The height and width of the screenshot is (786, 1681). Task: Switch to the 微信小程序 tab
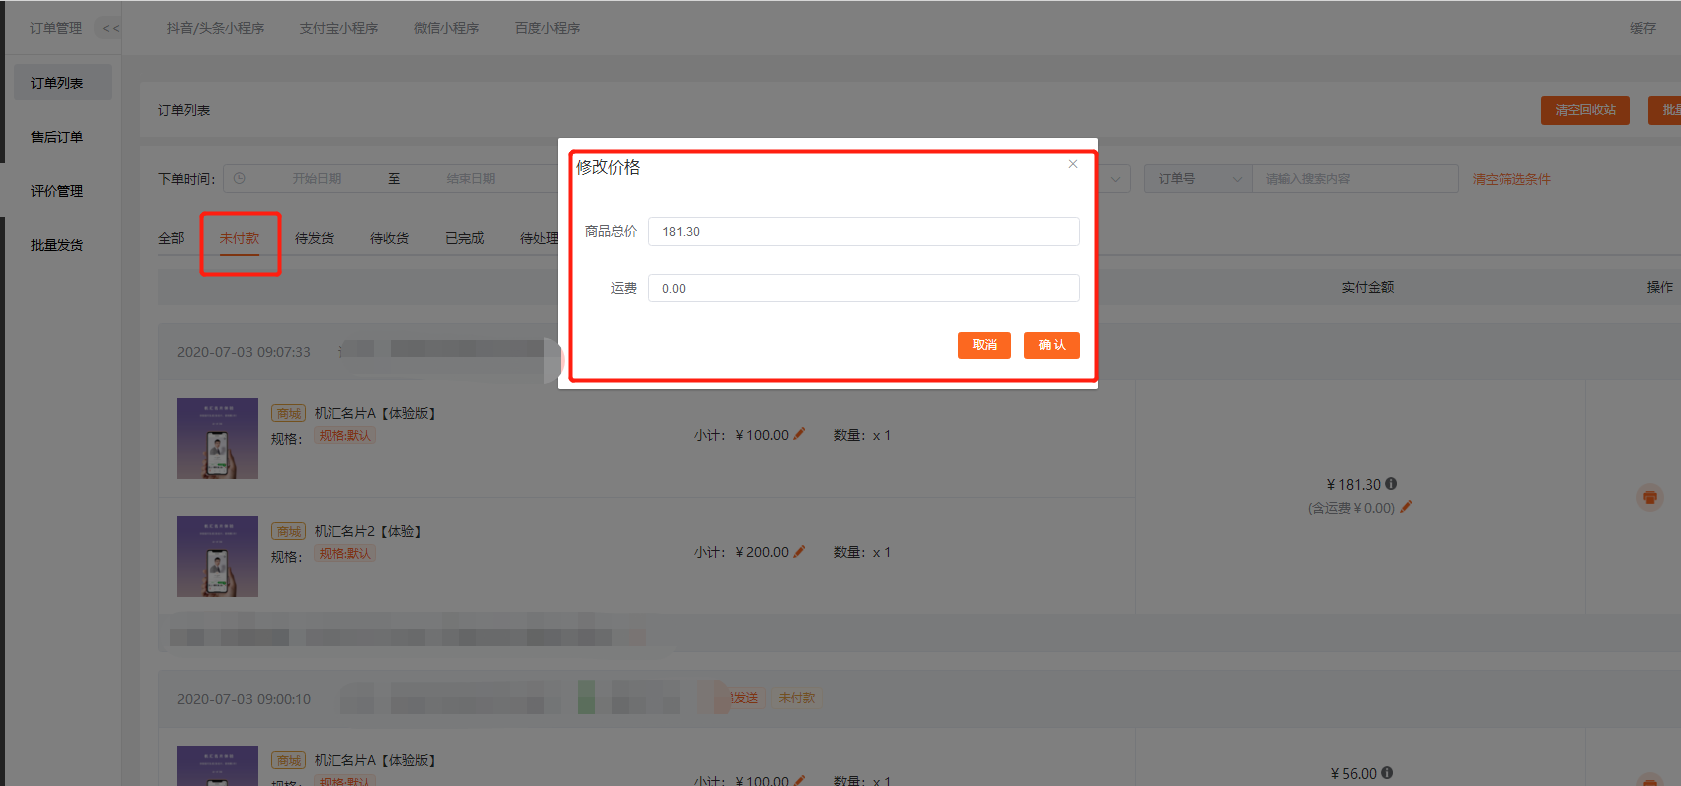446,28
